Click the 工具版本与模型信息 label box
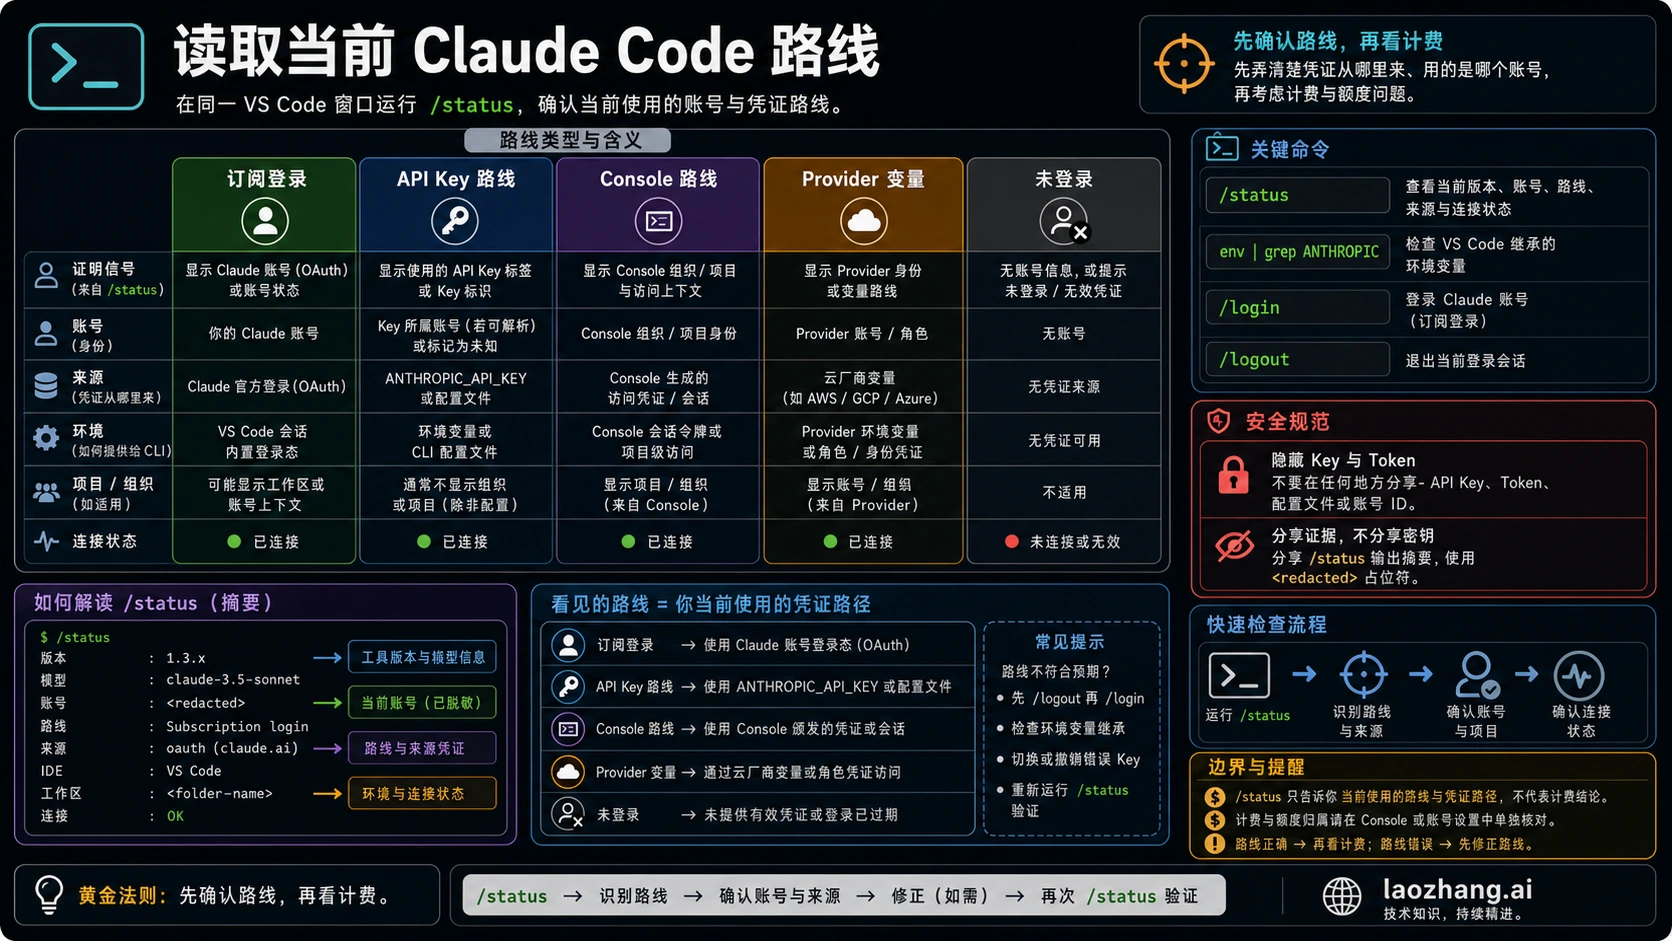1672x941 pixels. [422, 657]
